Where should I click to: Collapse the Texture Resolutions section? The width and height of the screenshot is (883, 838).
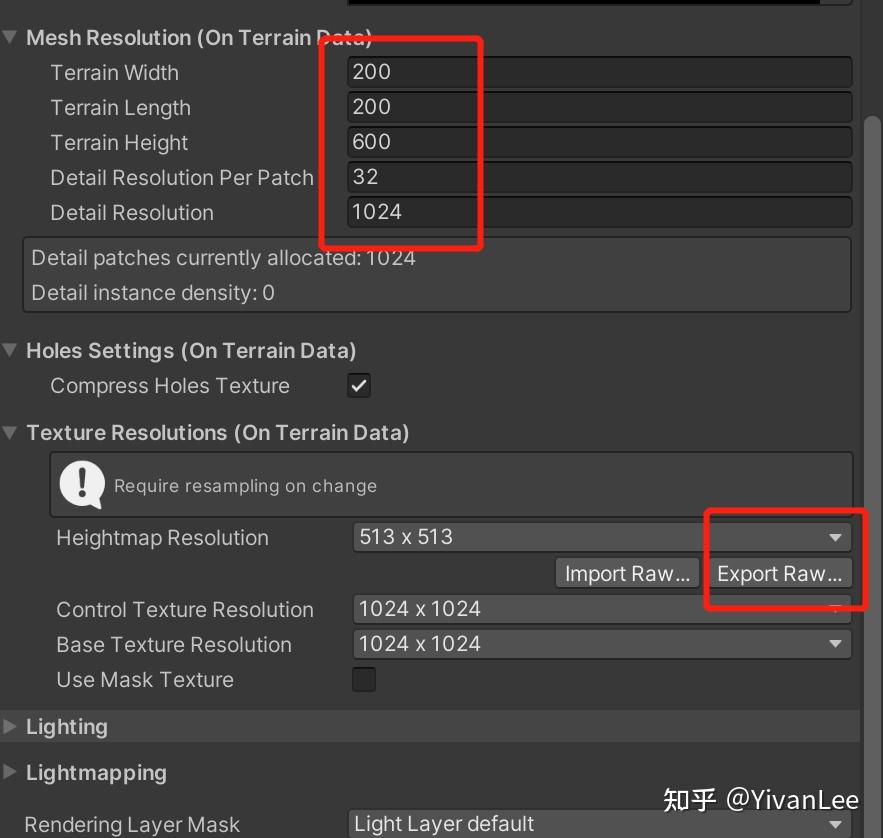[x=10, y=432]
